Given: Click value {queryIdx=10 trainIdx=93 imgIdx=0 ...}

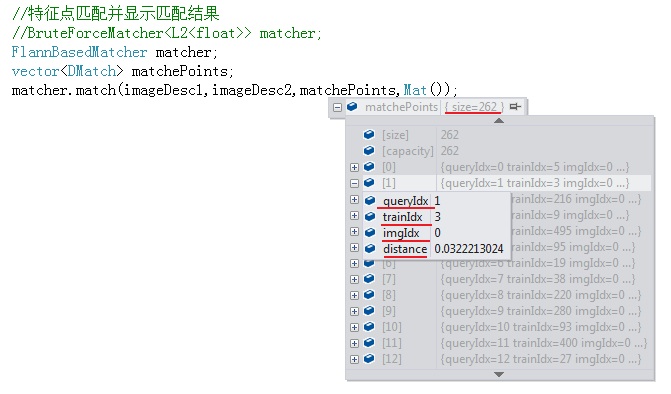Looking at the screenshot, I should coord(540,327).
